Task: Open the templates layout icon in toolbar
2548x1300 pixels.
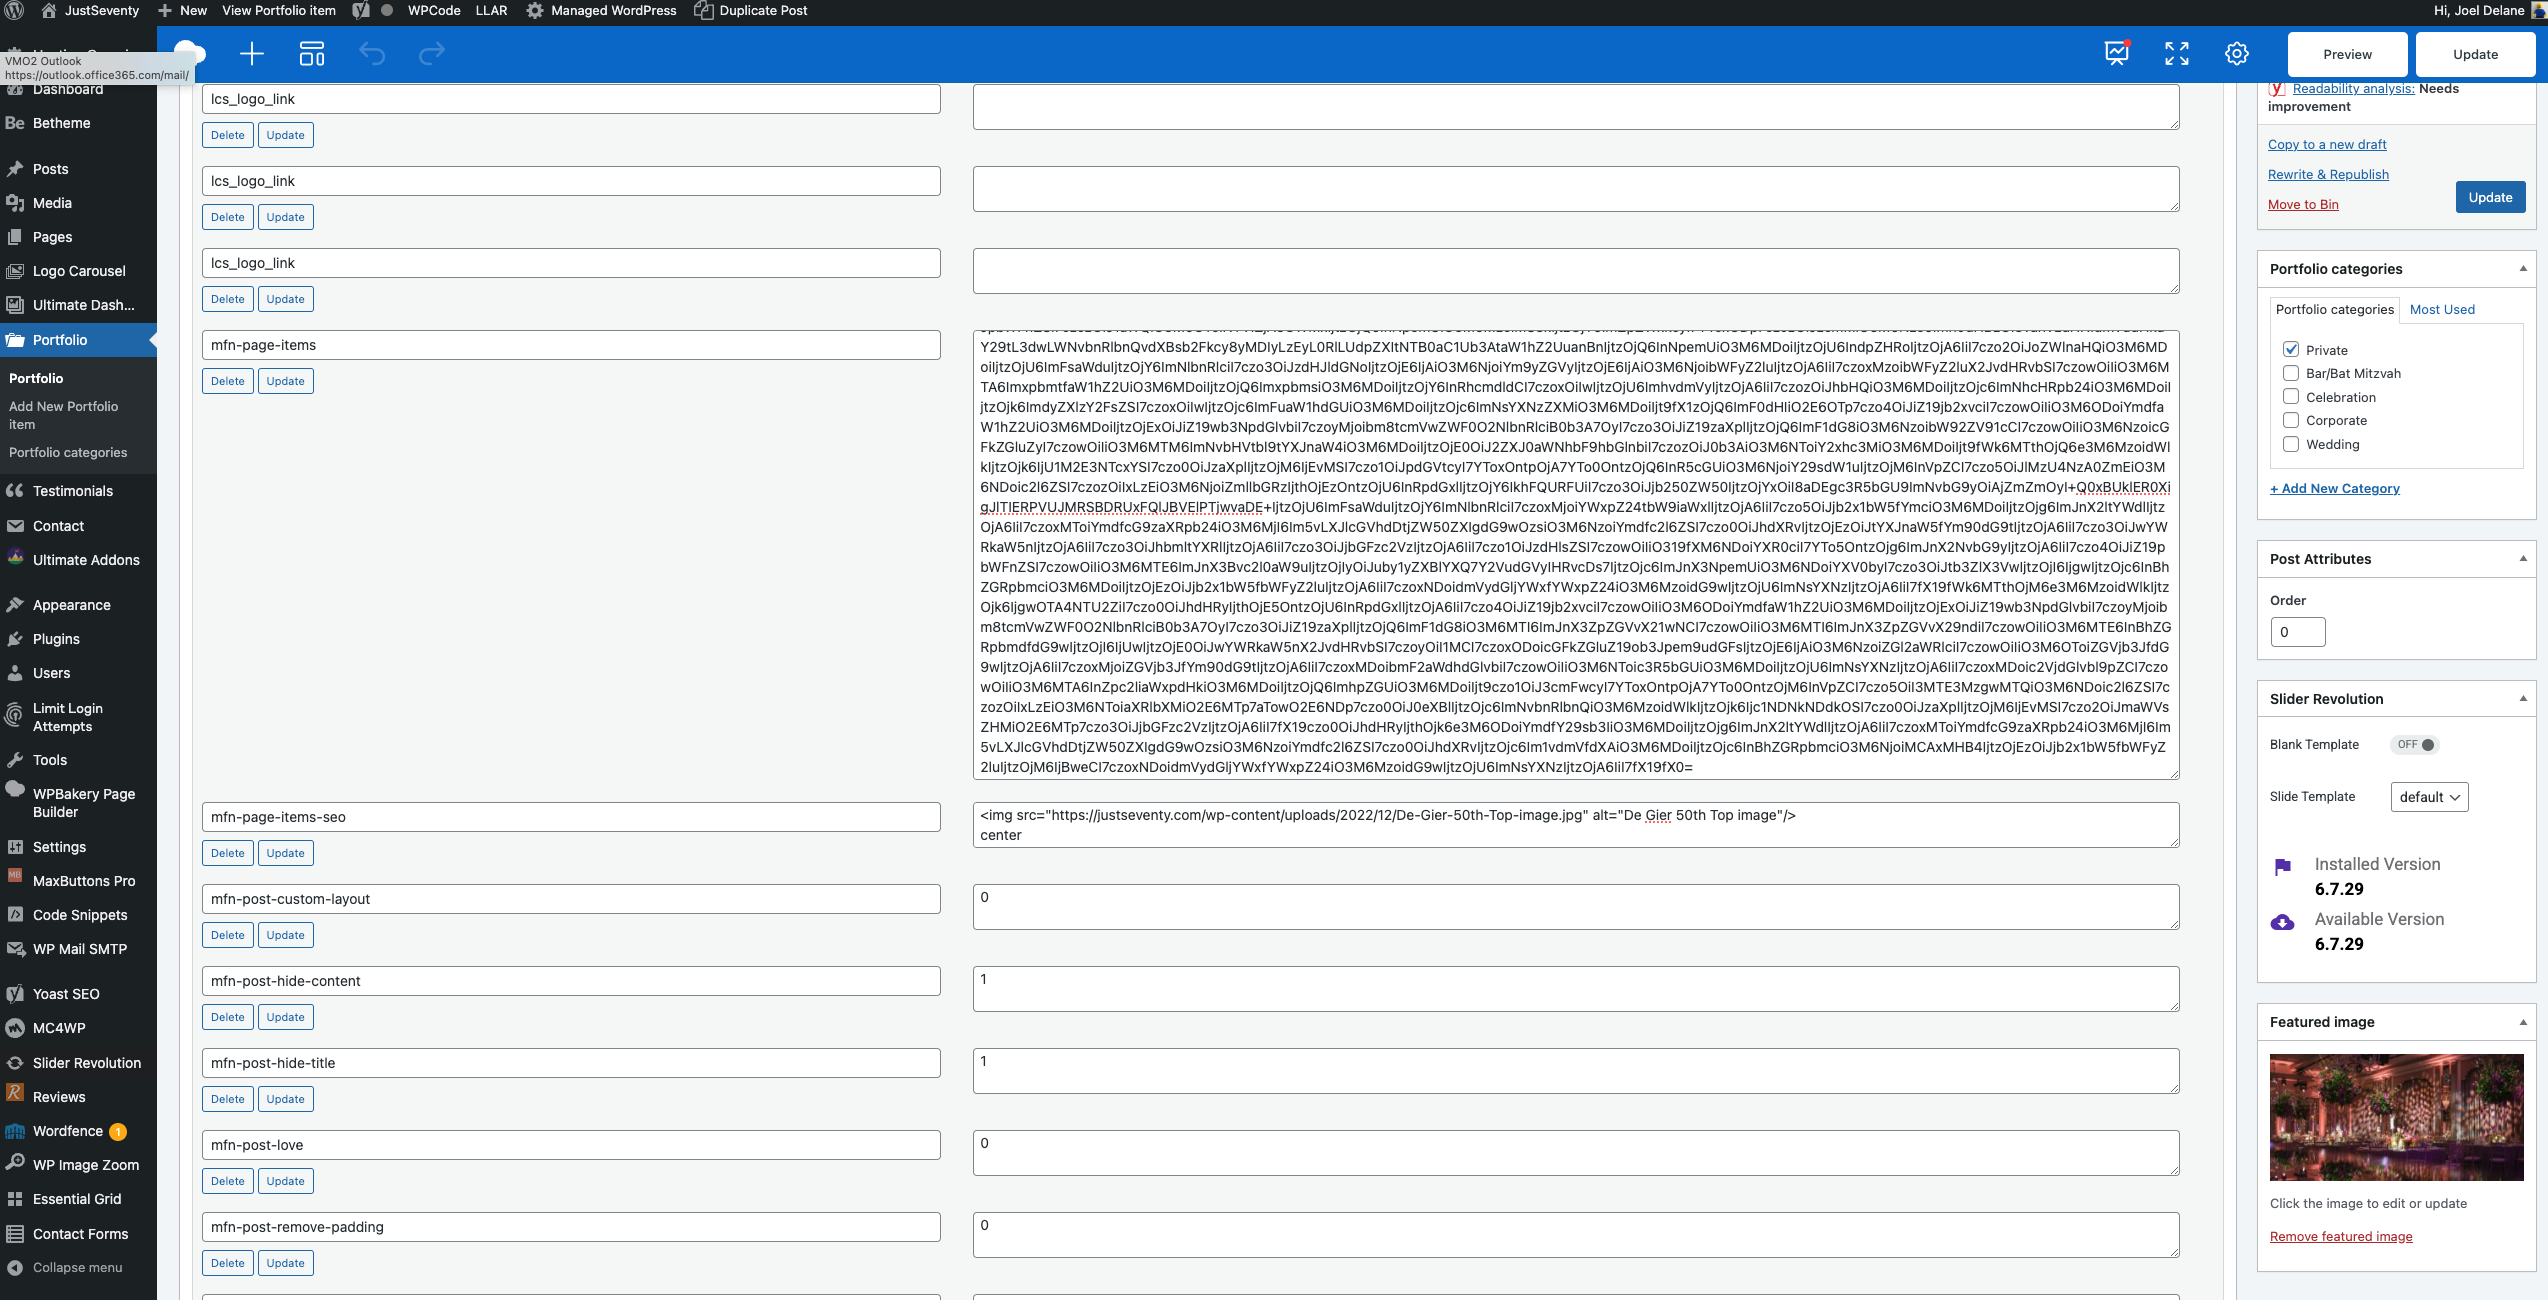Action: 312,54
